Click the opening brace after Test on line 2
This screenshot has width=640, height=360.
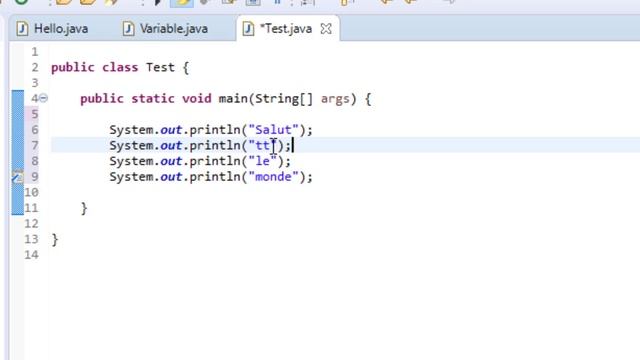[x=186, y=67]
